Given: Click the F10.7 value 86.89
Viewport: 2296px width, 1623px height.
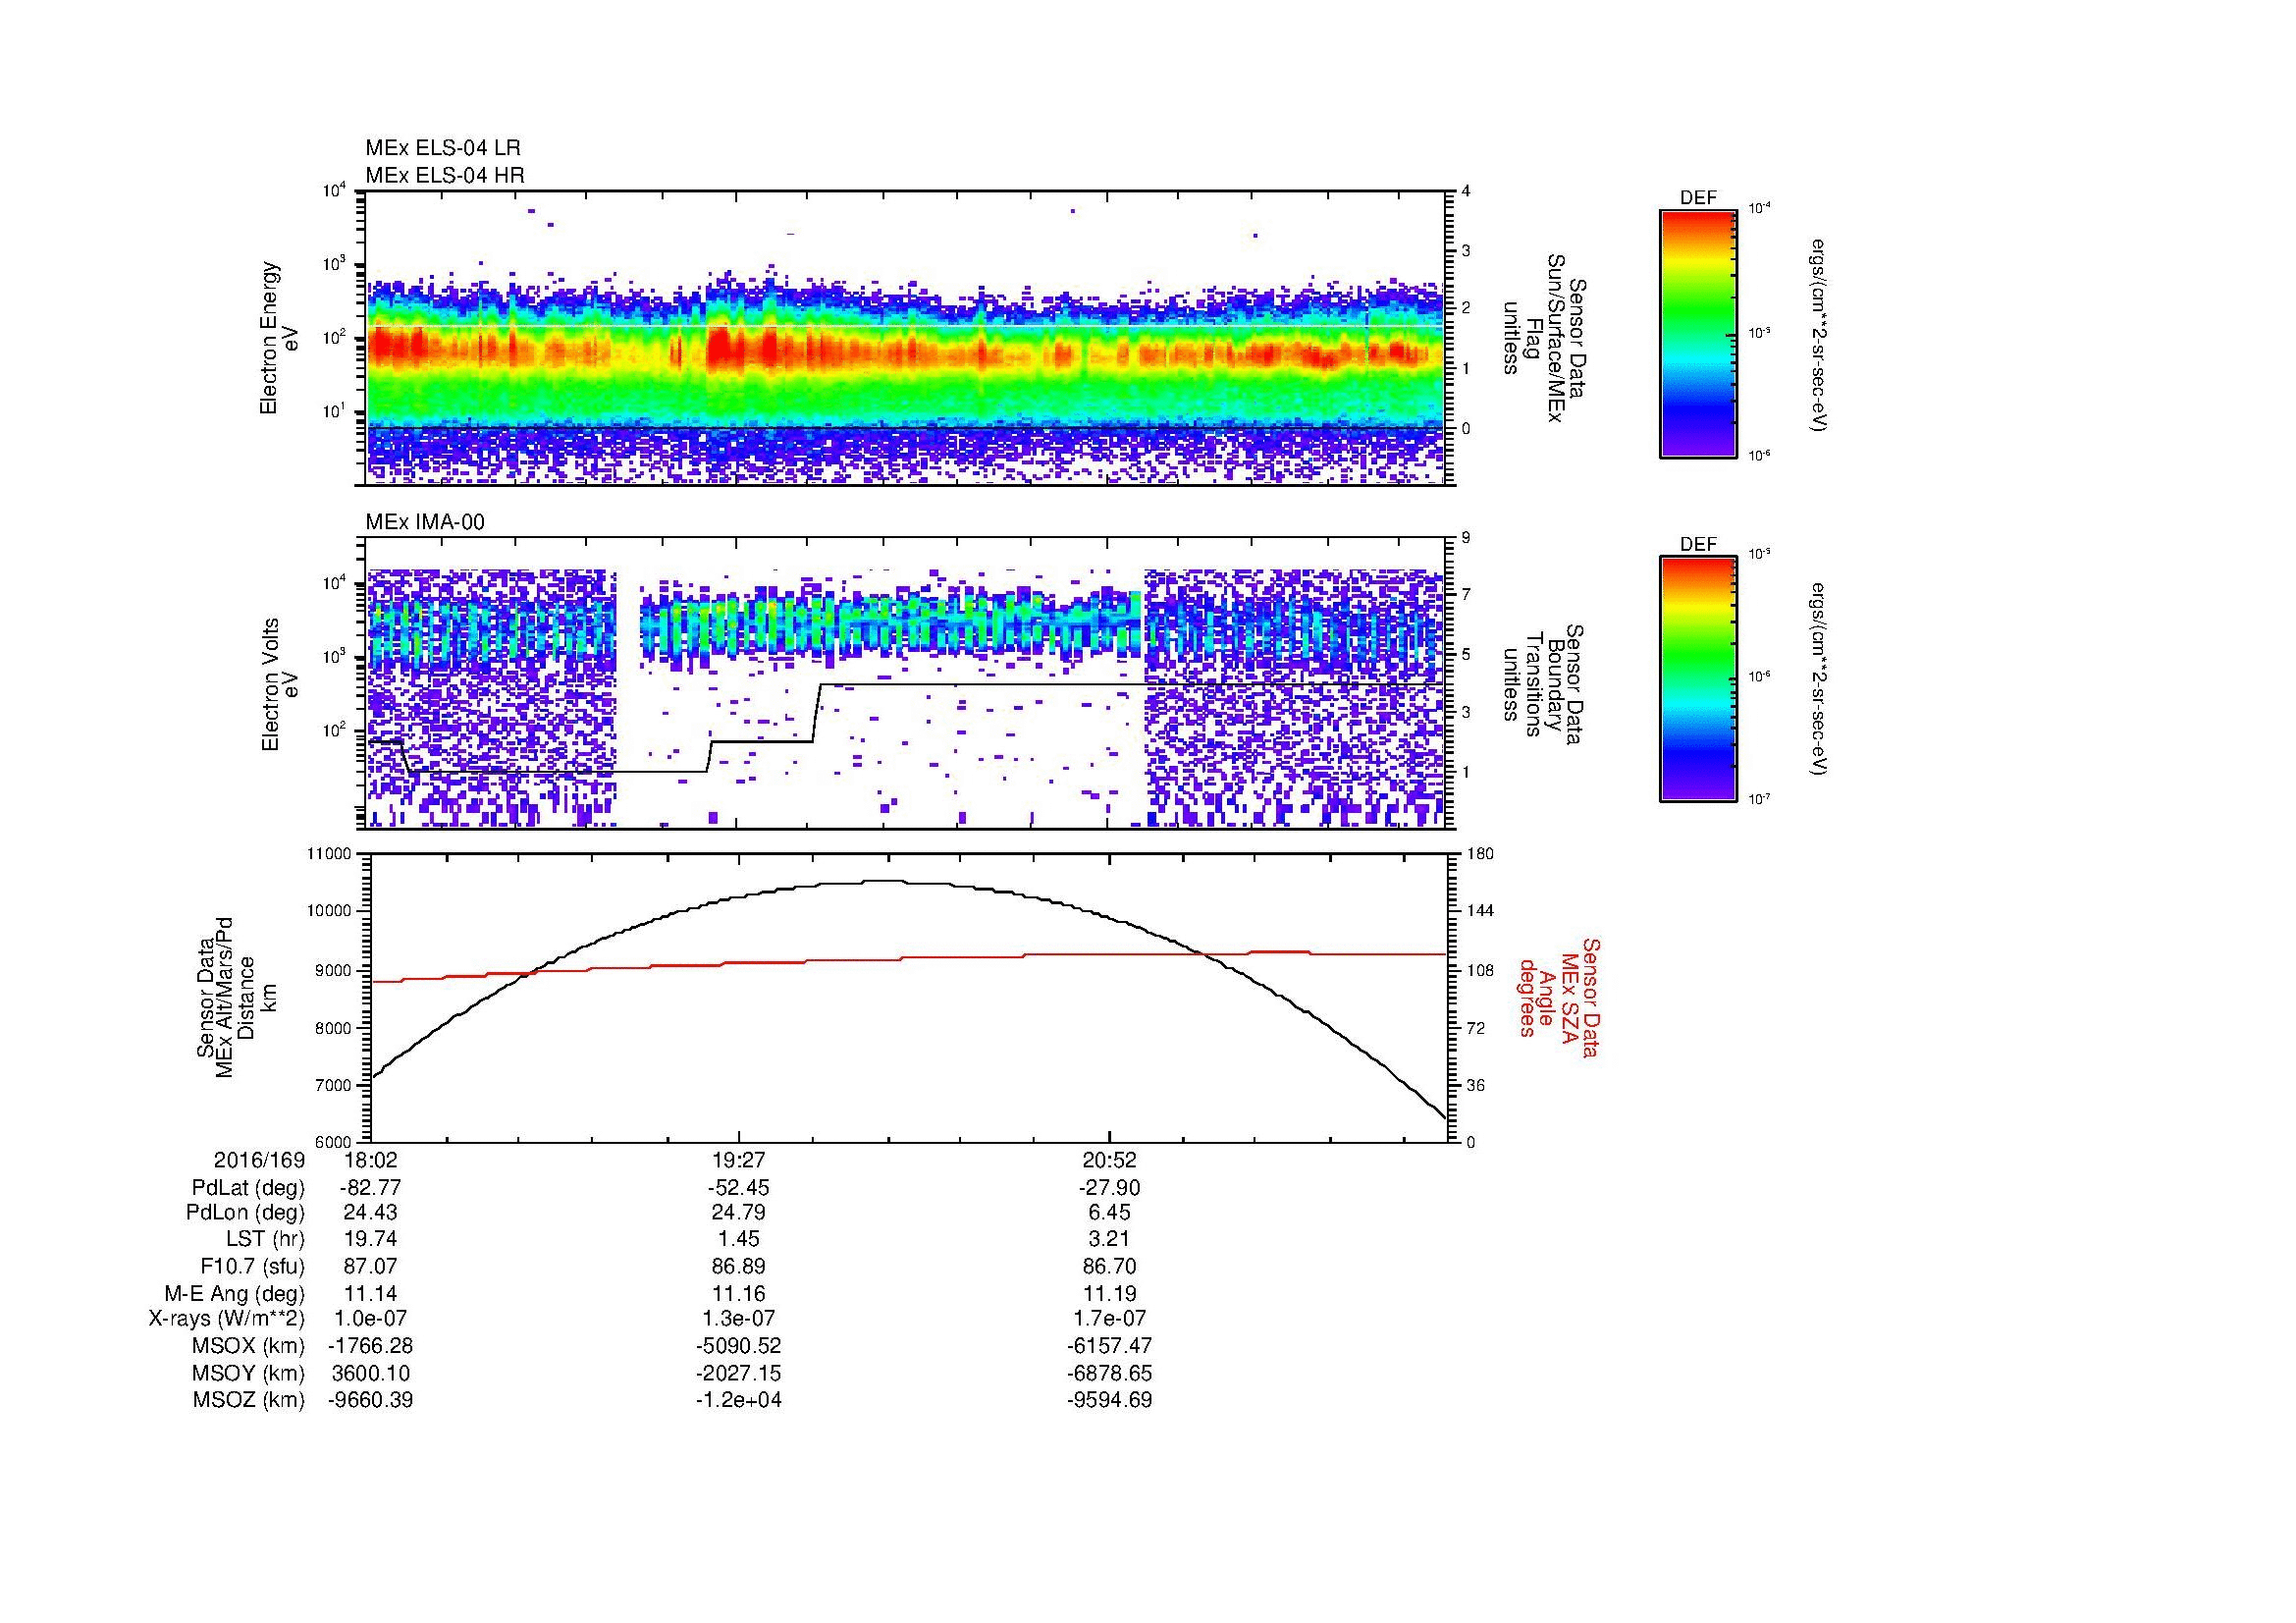Looking at the screenshot, I should pos(738,1266).
